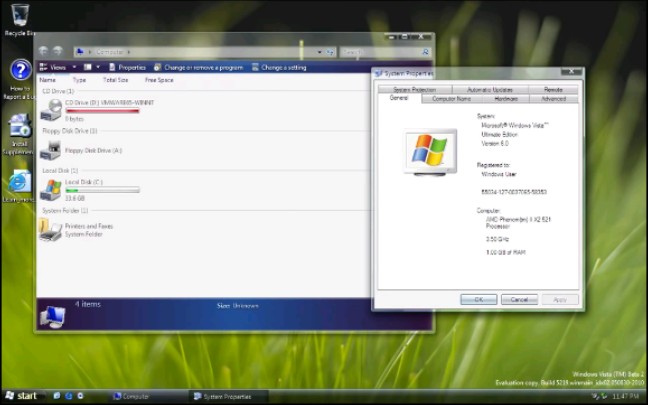Switch to the Automatic Updates tab
The width and height of the screenshot is (648, 405).
coord(490,89)
